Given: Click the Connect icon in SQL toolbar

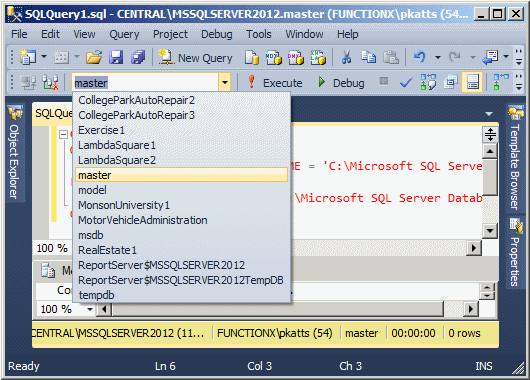Looking at the screenshot, I should 28,82.
